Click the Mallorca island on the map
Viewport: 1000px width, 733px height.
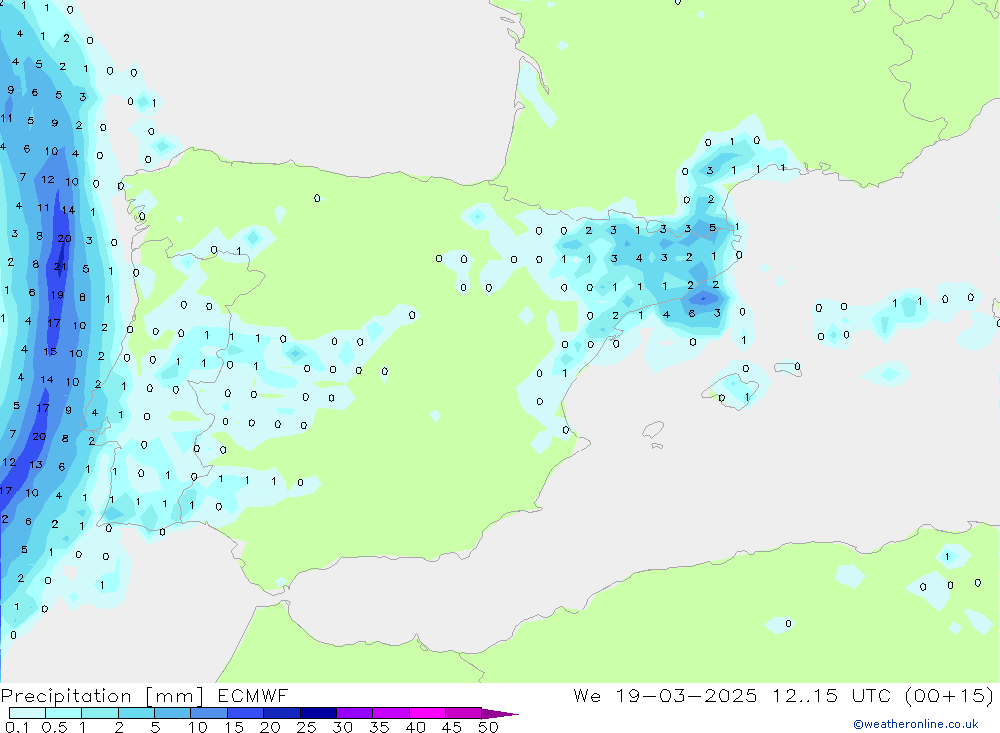click(735, 386)
